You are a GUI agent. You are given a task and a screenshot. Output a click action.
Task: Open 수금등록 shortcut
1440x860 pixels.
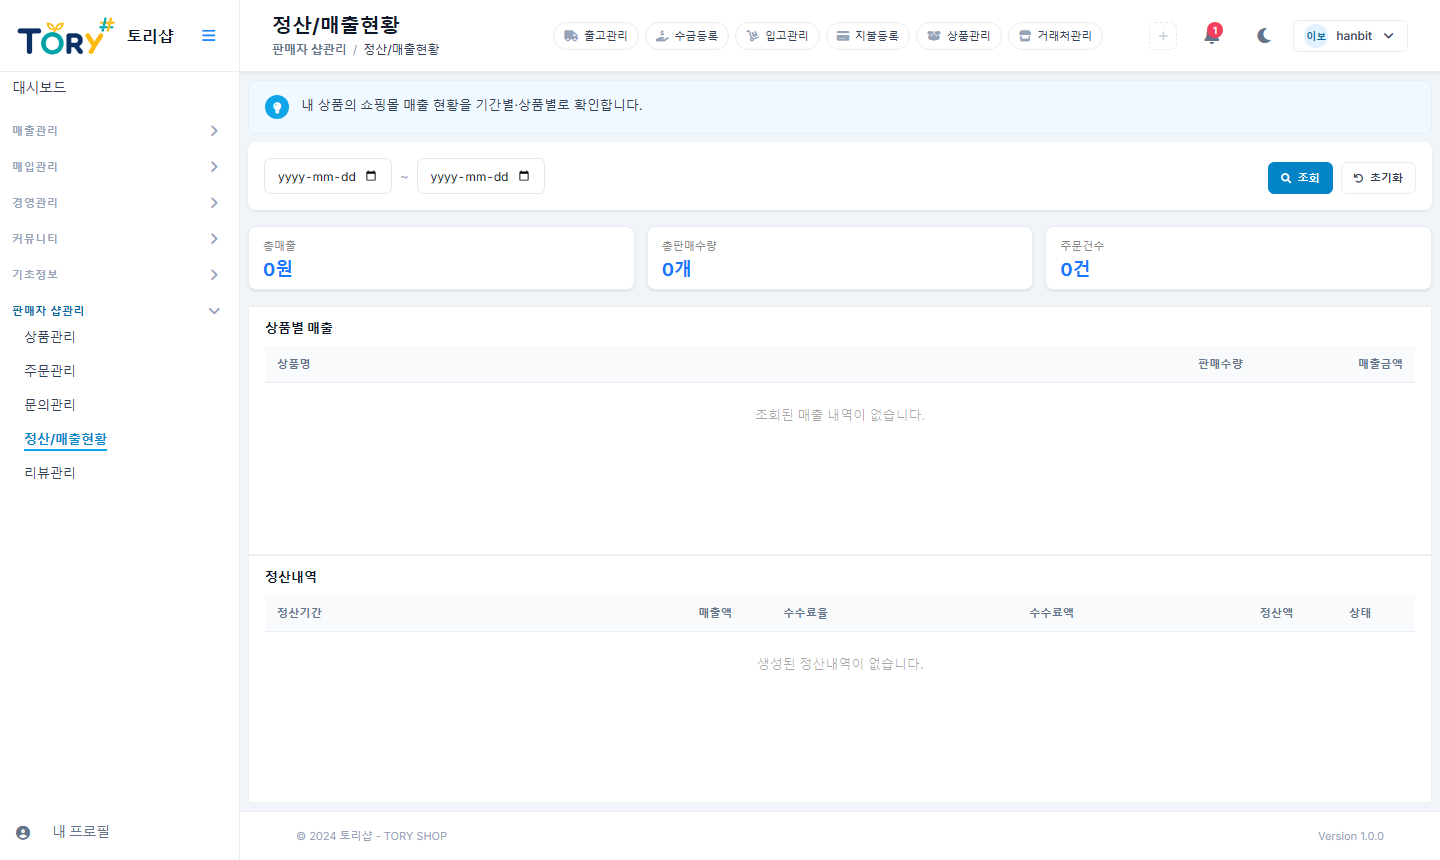coord(687,36)
